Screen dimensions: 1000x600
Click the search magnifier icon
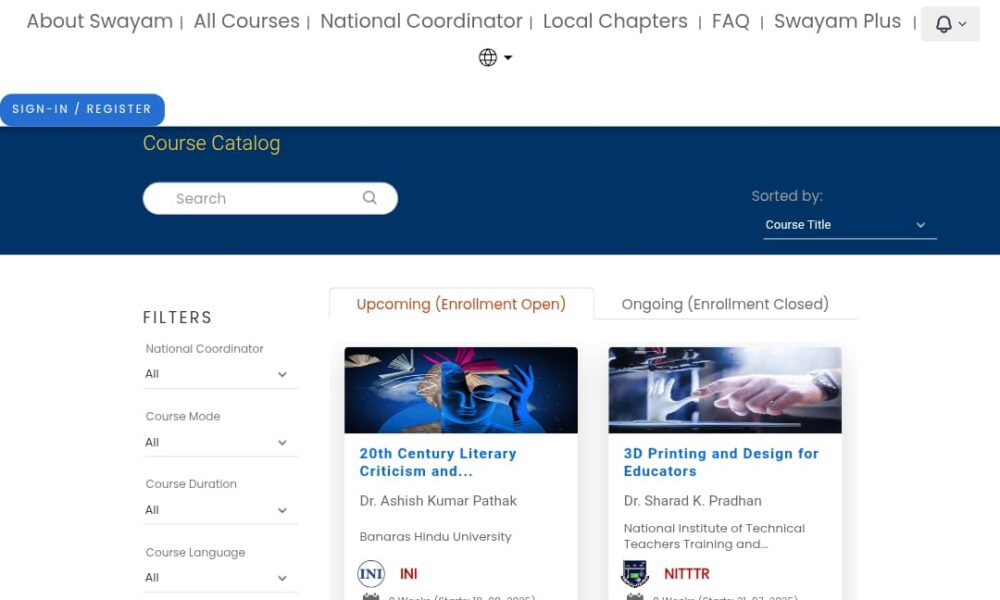[x=370, y=198]
